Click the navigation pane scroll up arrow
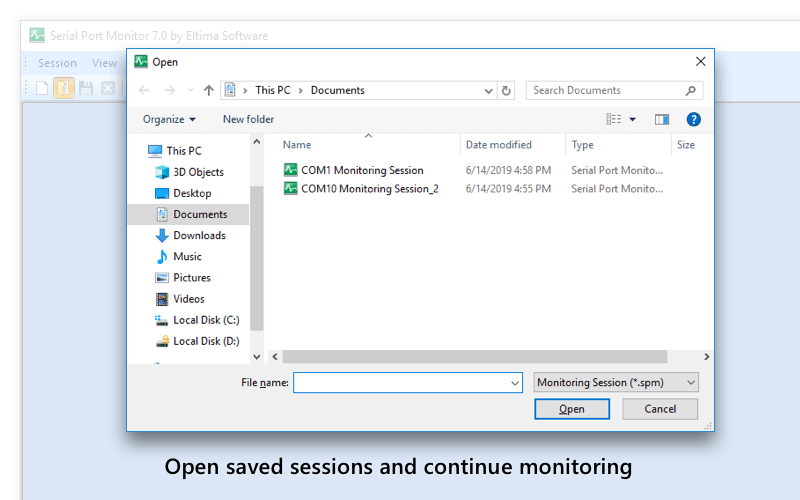The image size is (800, 500). (257, 142)
